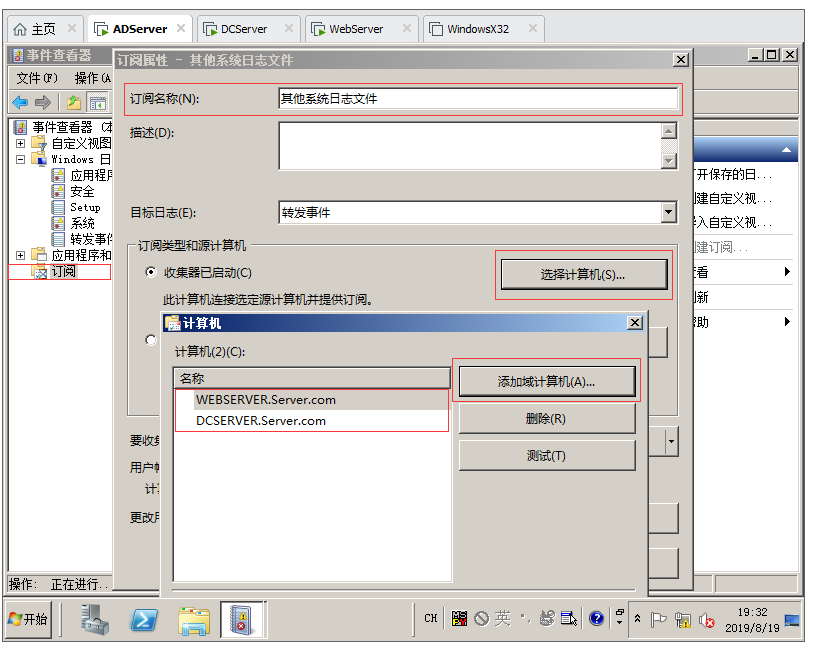Click the 测试(T) button
This screenshot has width=813, height=651.
pos(546,455)
